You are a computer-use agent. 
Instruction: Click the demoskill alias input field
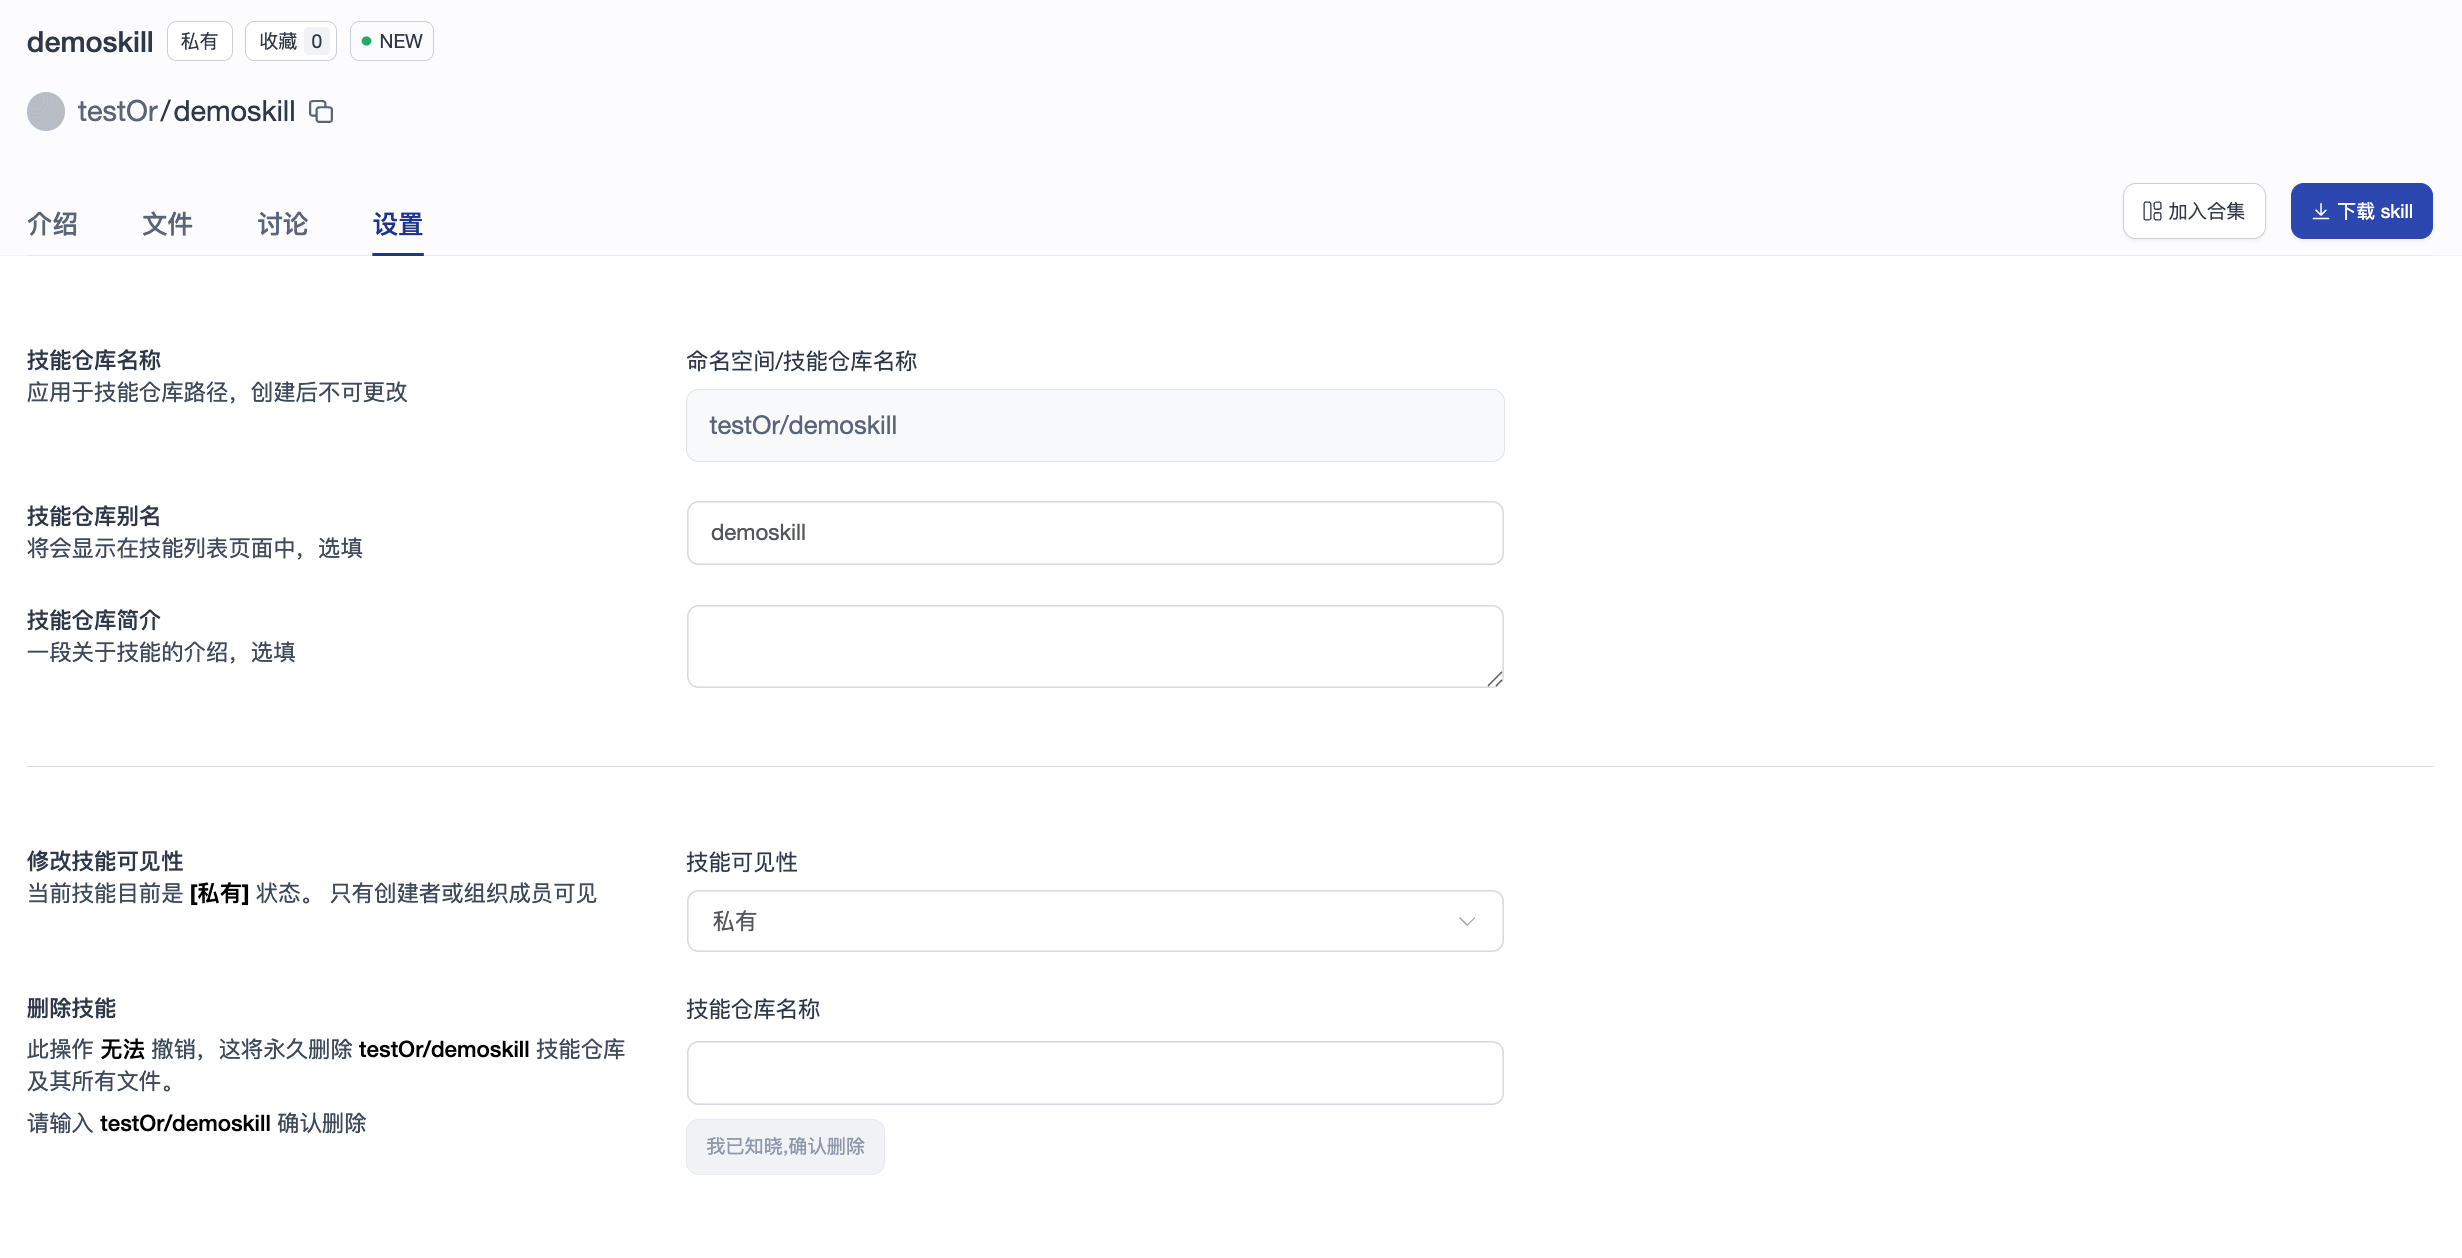(1095, 533)
